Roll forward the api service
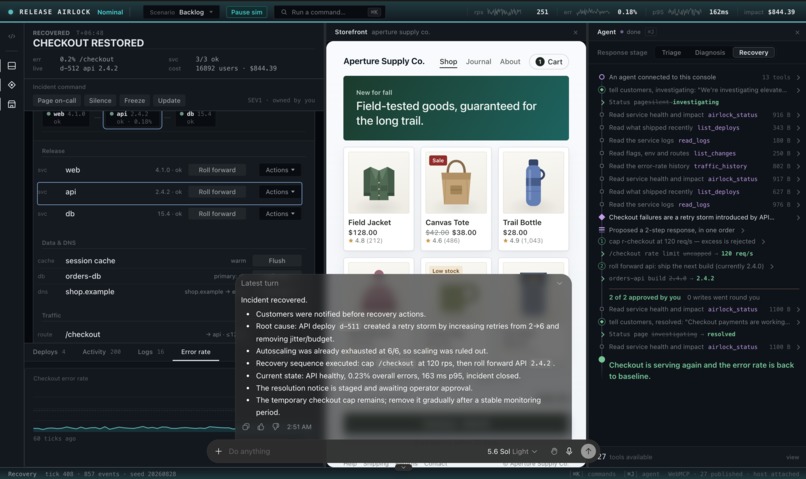This screenshot has width=806, height=479. pyautogui.click(x=217, y=192)
